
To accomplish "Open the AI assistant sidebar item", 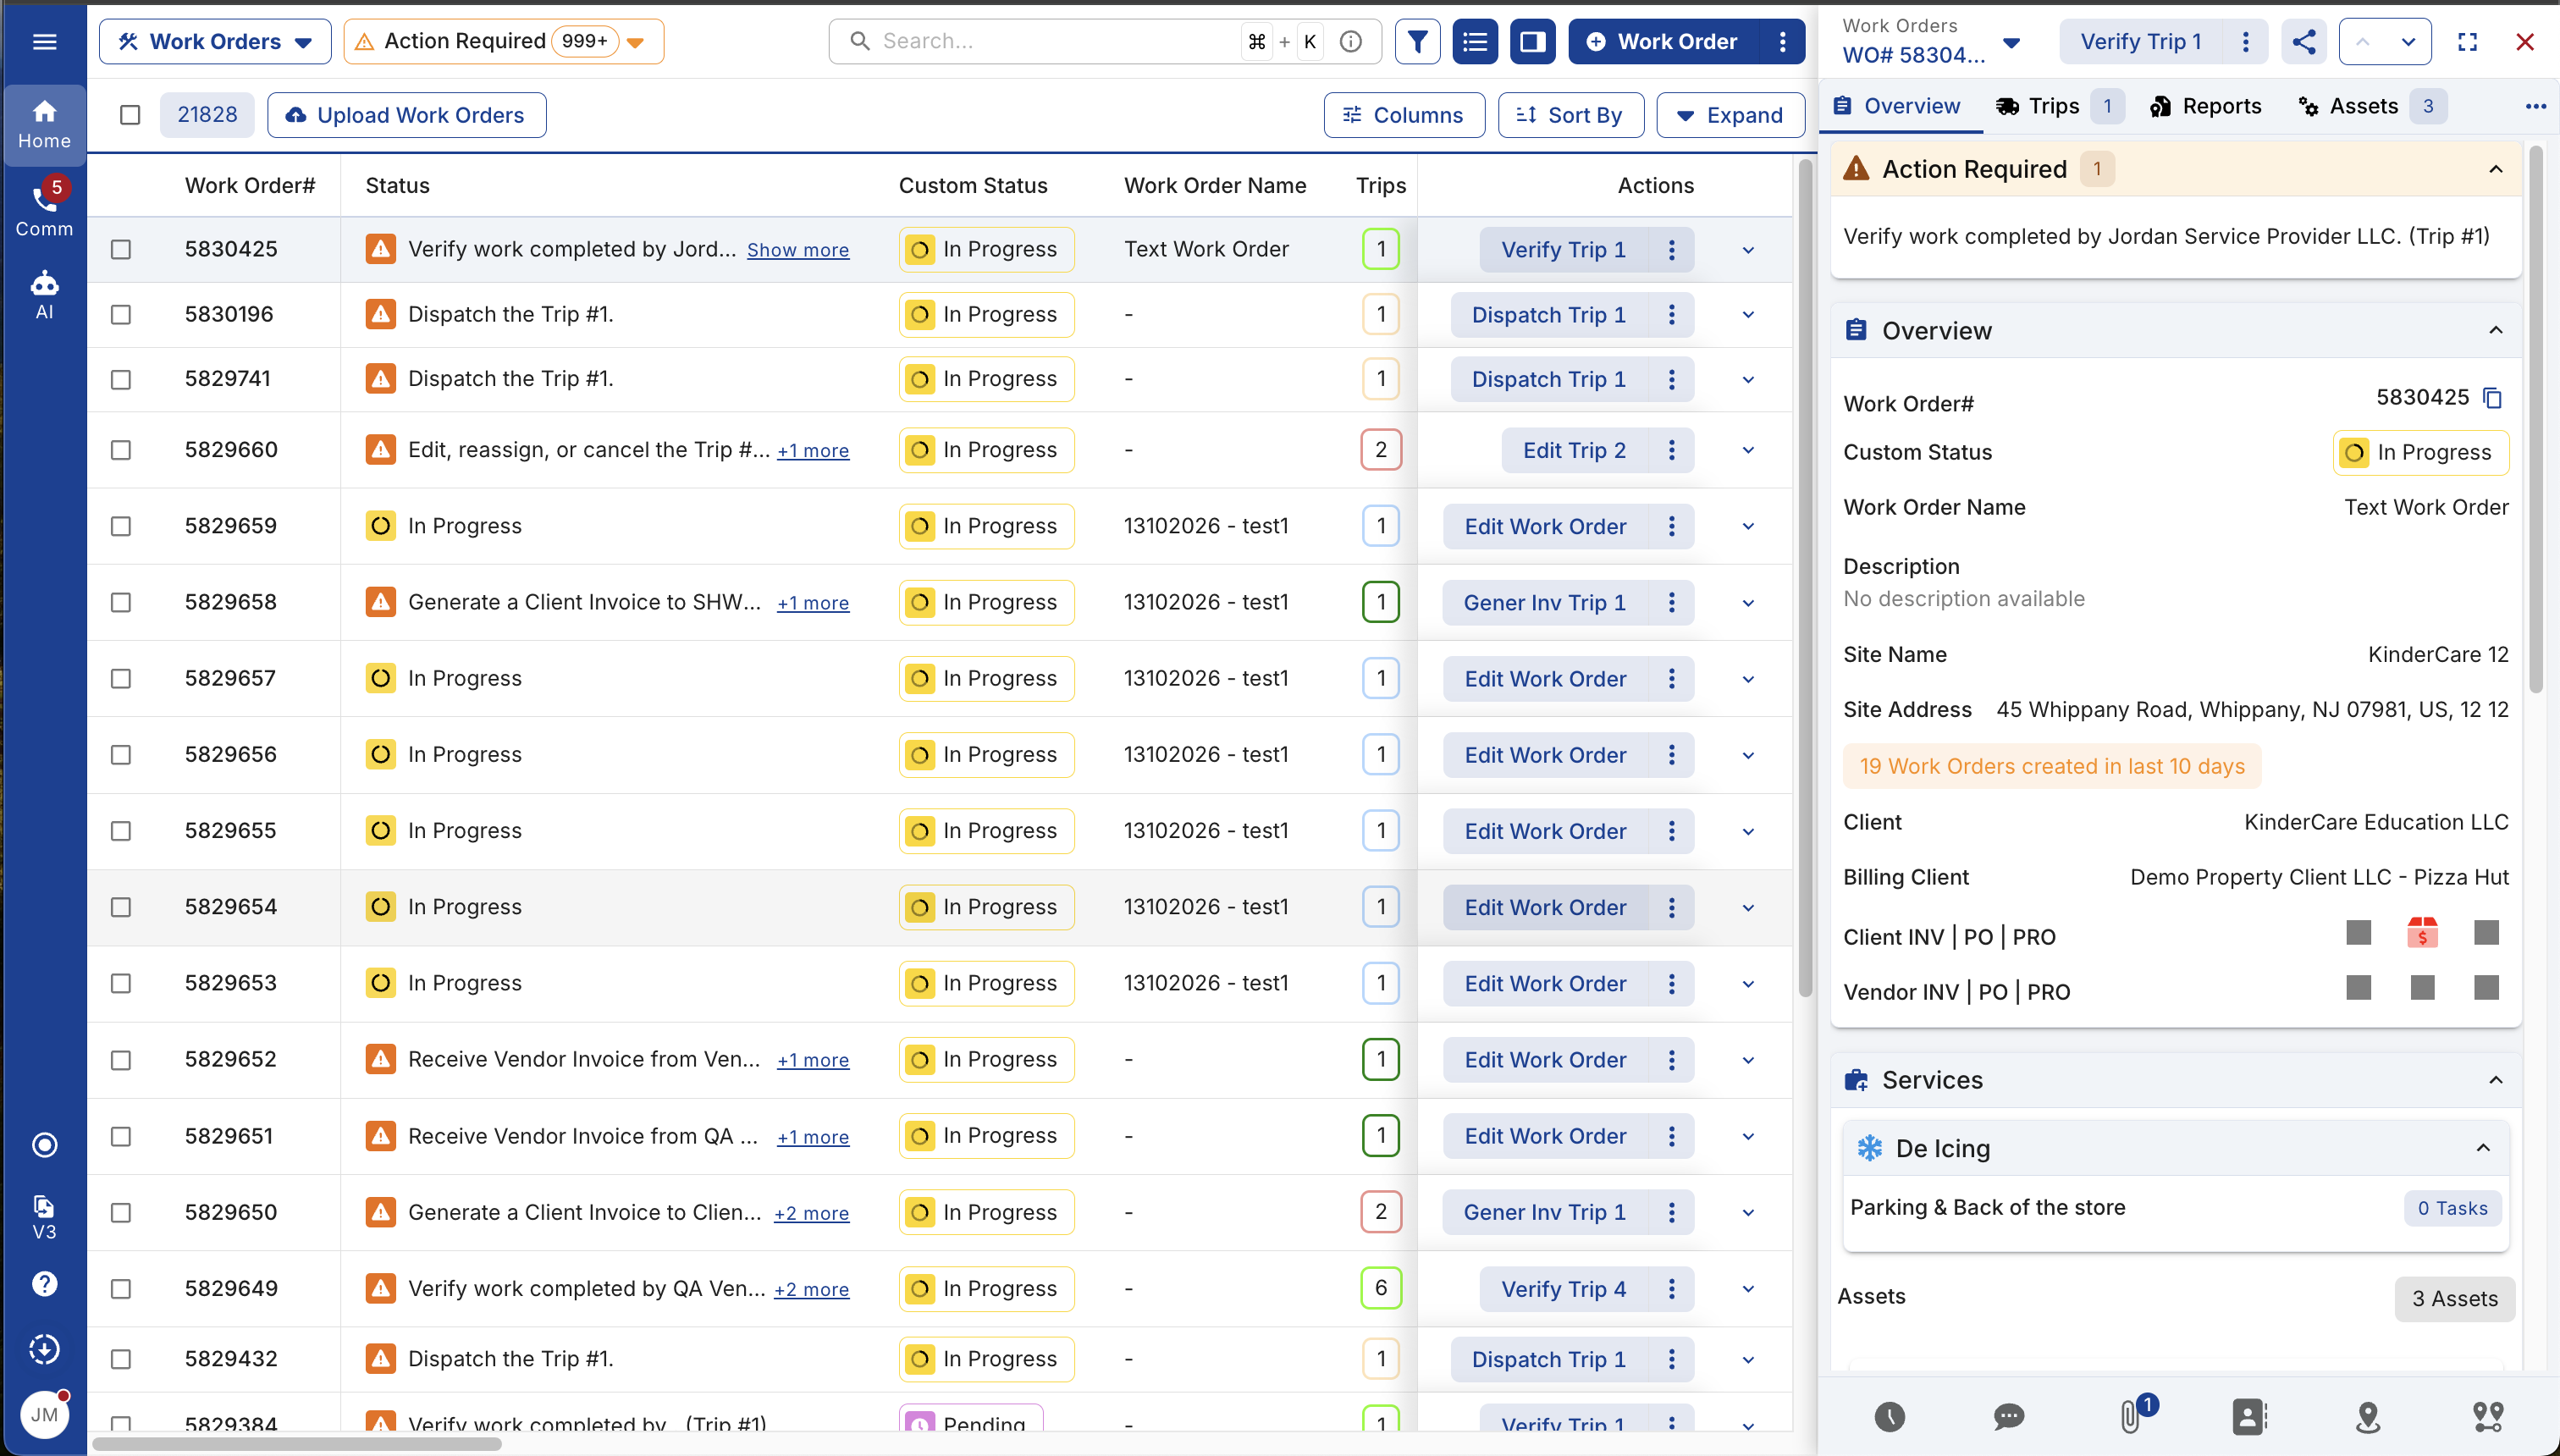I will (44, 295).
